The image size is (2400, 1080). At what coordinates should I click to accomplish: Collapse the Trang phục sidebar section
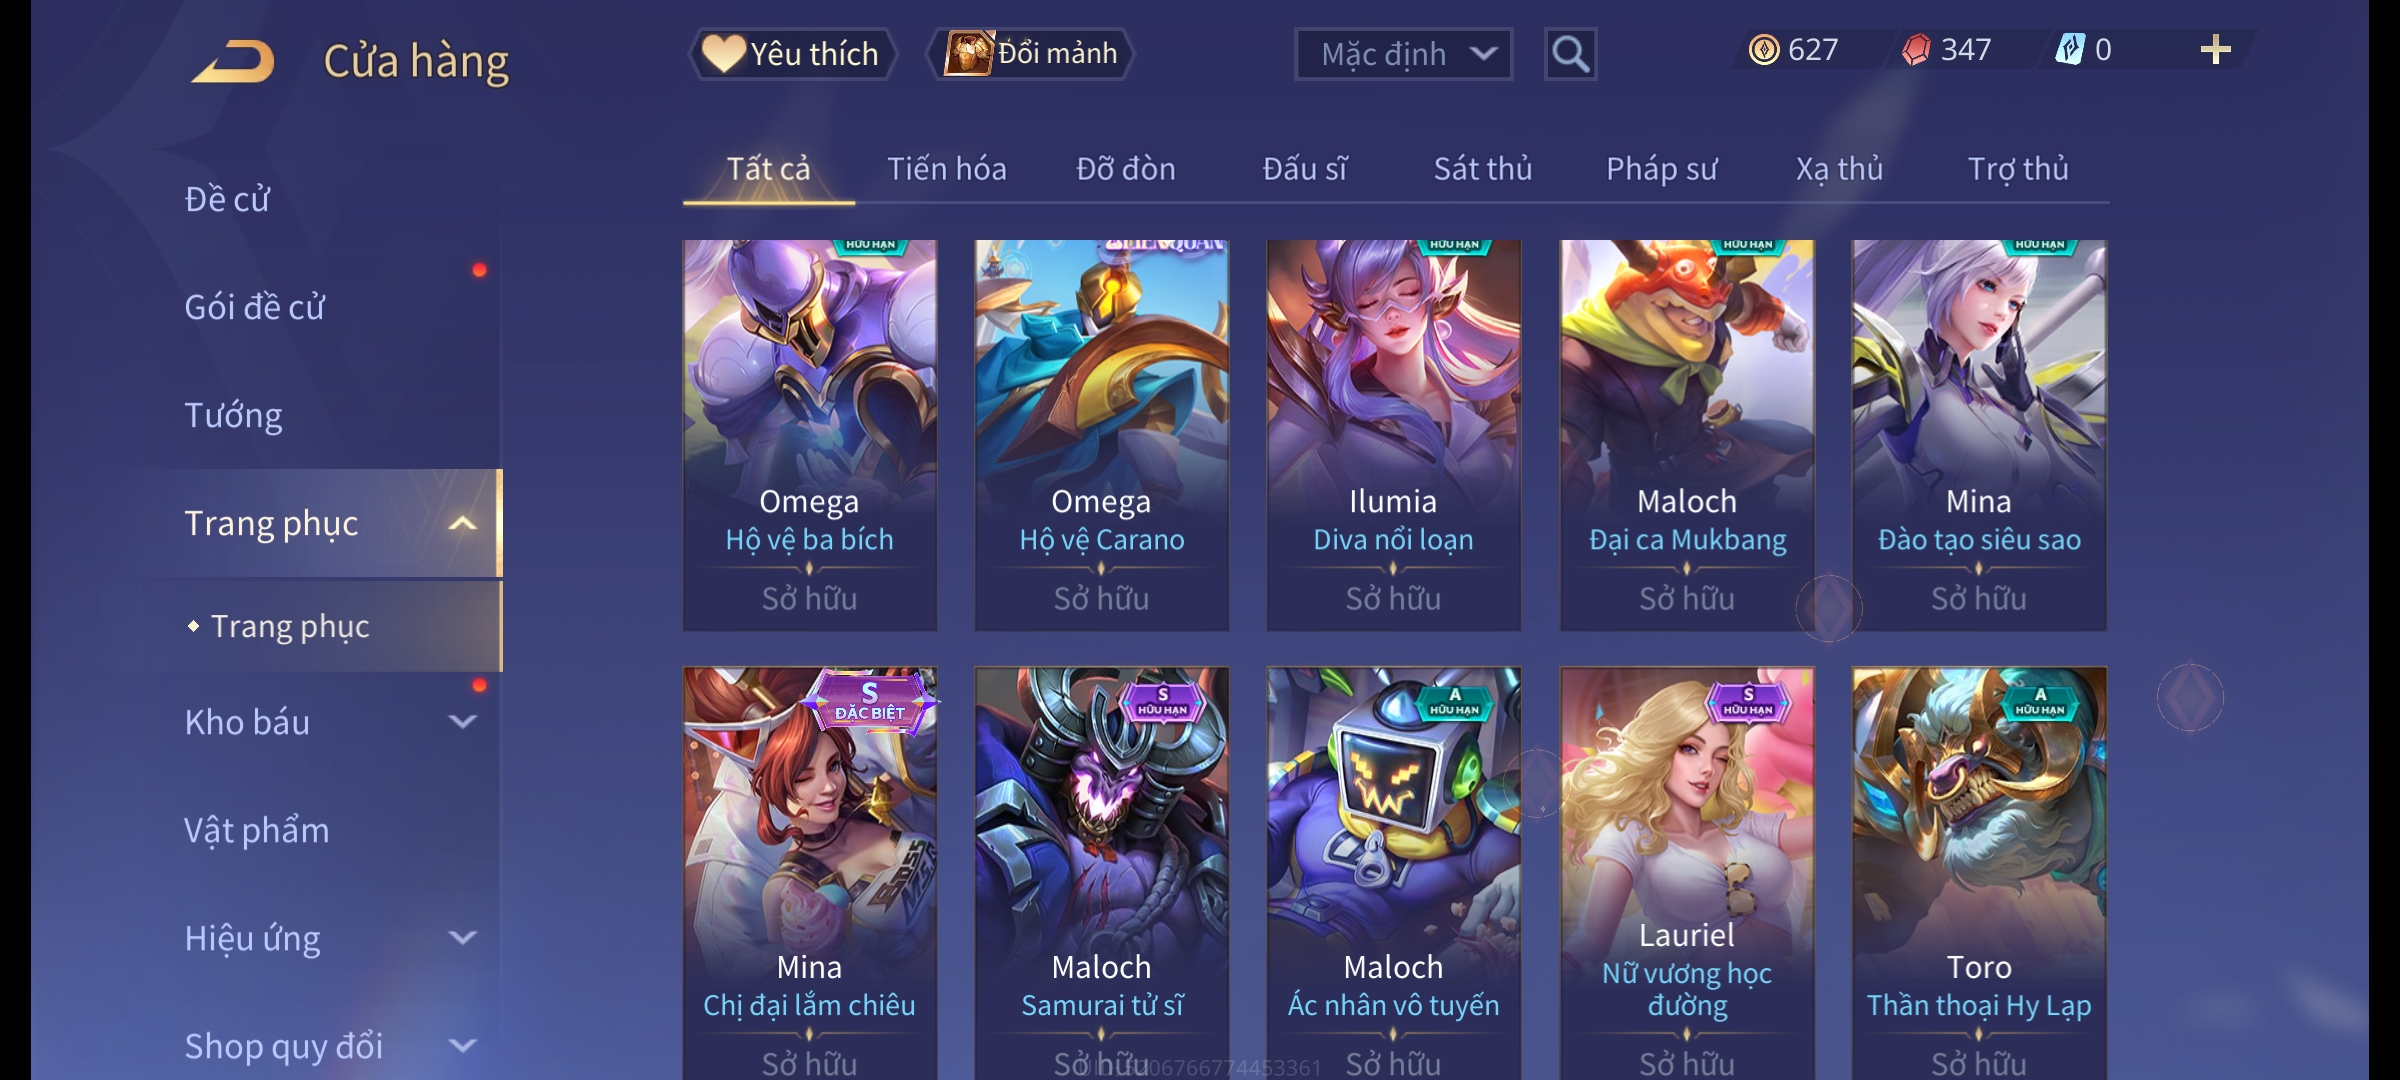463,524
